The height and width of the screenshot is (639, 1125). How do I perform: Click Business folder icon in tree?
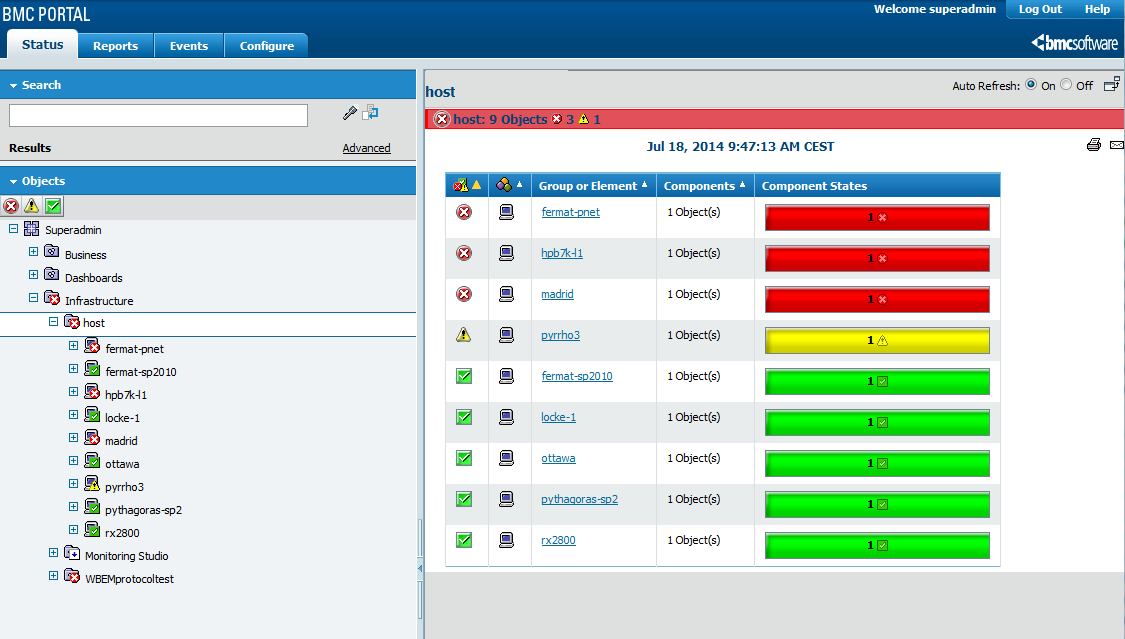click(52, 252)
